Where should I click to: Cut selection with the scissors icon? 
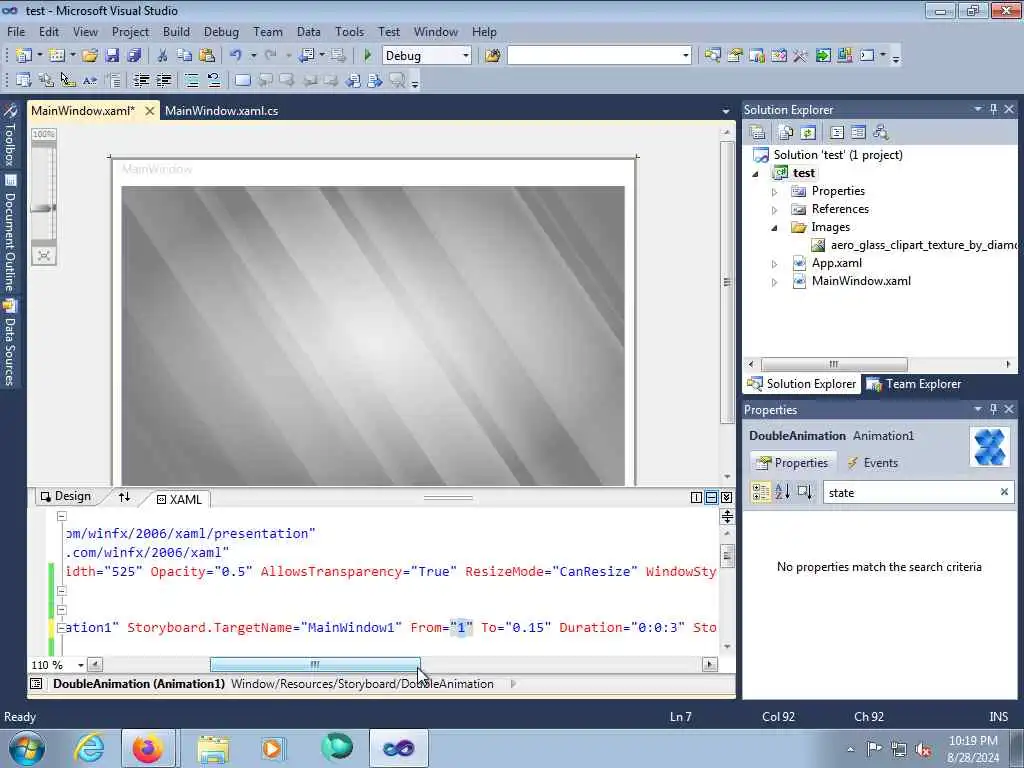(x=163, y=56)
